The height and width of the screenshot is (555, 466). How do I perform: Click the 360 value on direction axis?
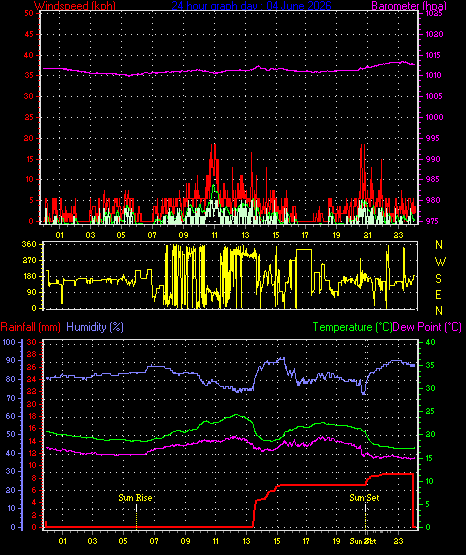[x=29, y=245]
